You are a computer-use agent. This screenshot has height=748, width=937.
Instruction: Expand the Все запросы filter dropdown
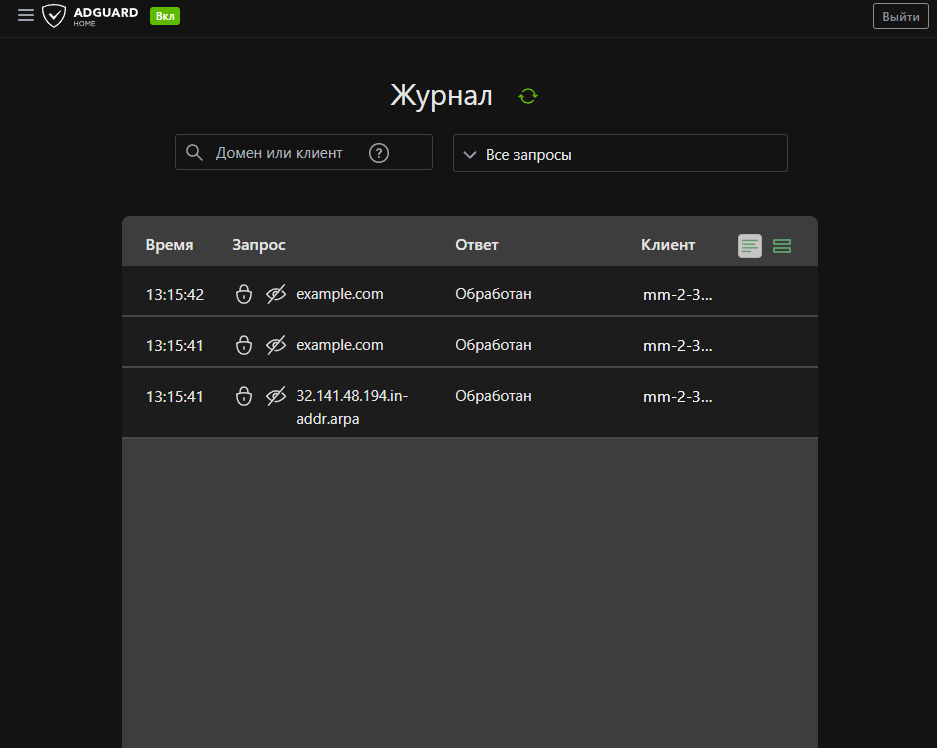click(620, 154)
